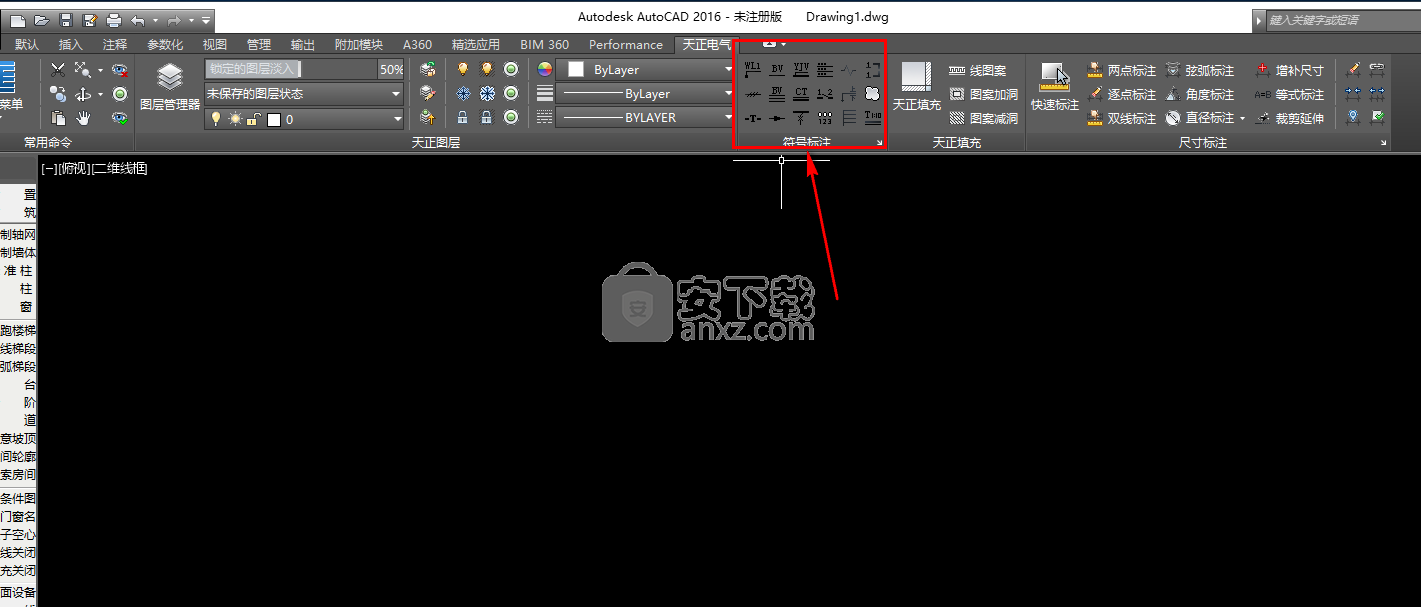Go to the 输出 ribbon tab
This screenshot has height=607, width=1421.
303,45
